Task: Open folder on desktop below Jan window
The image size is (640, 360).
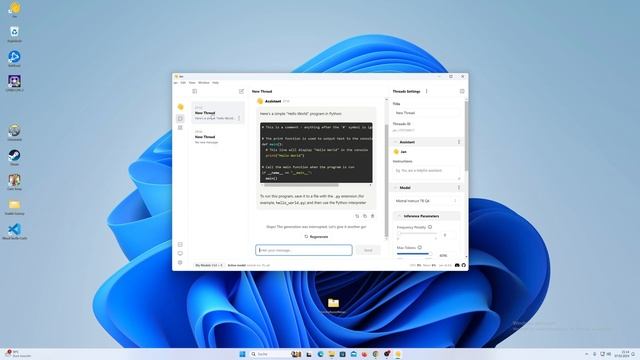Action: point(333,305)
